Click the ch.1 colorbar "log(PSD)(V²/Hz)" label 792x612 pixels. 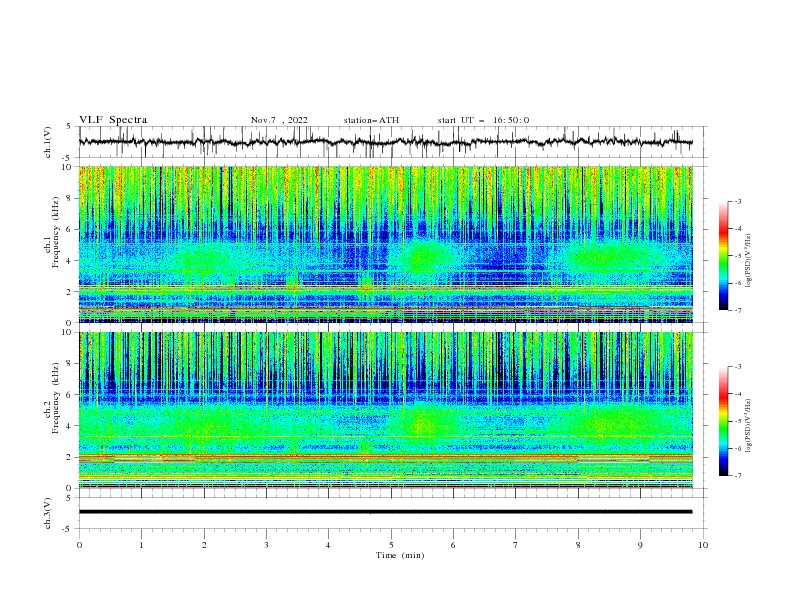748,261
